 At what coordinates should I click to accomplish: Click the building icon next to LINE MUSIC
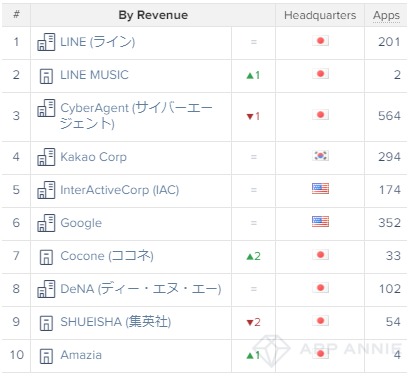coord(46,76)
